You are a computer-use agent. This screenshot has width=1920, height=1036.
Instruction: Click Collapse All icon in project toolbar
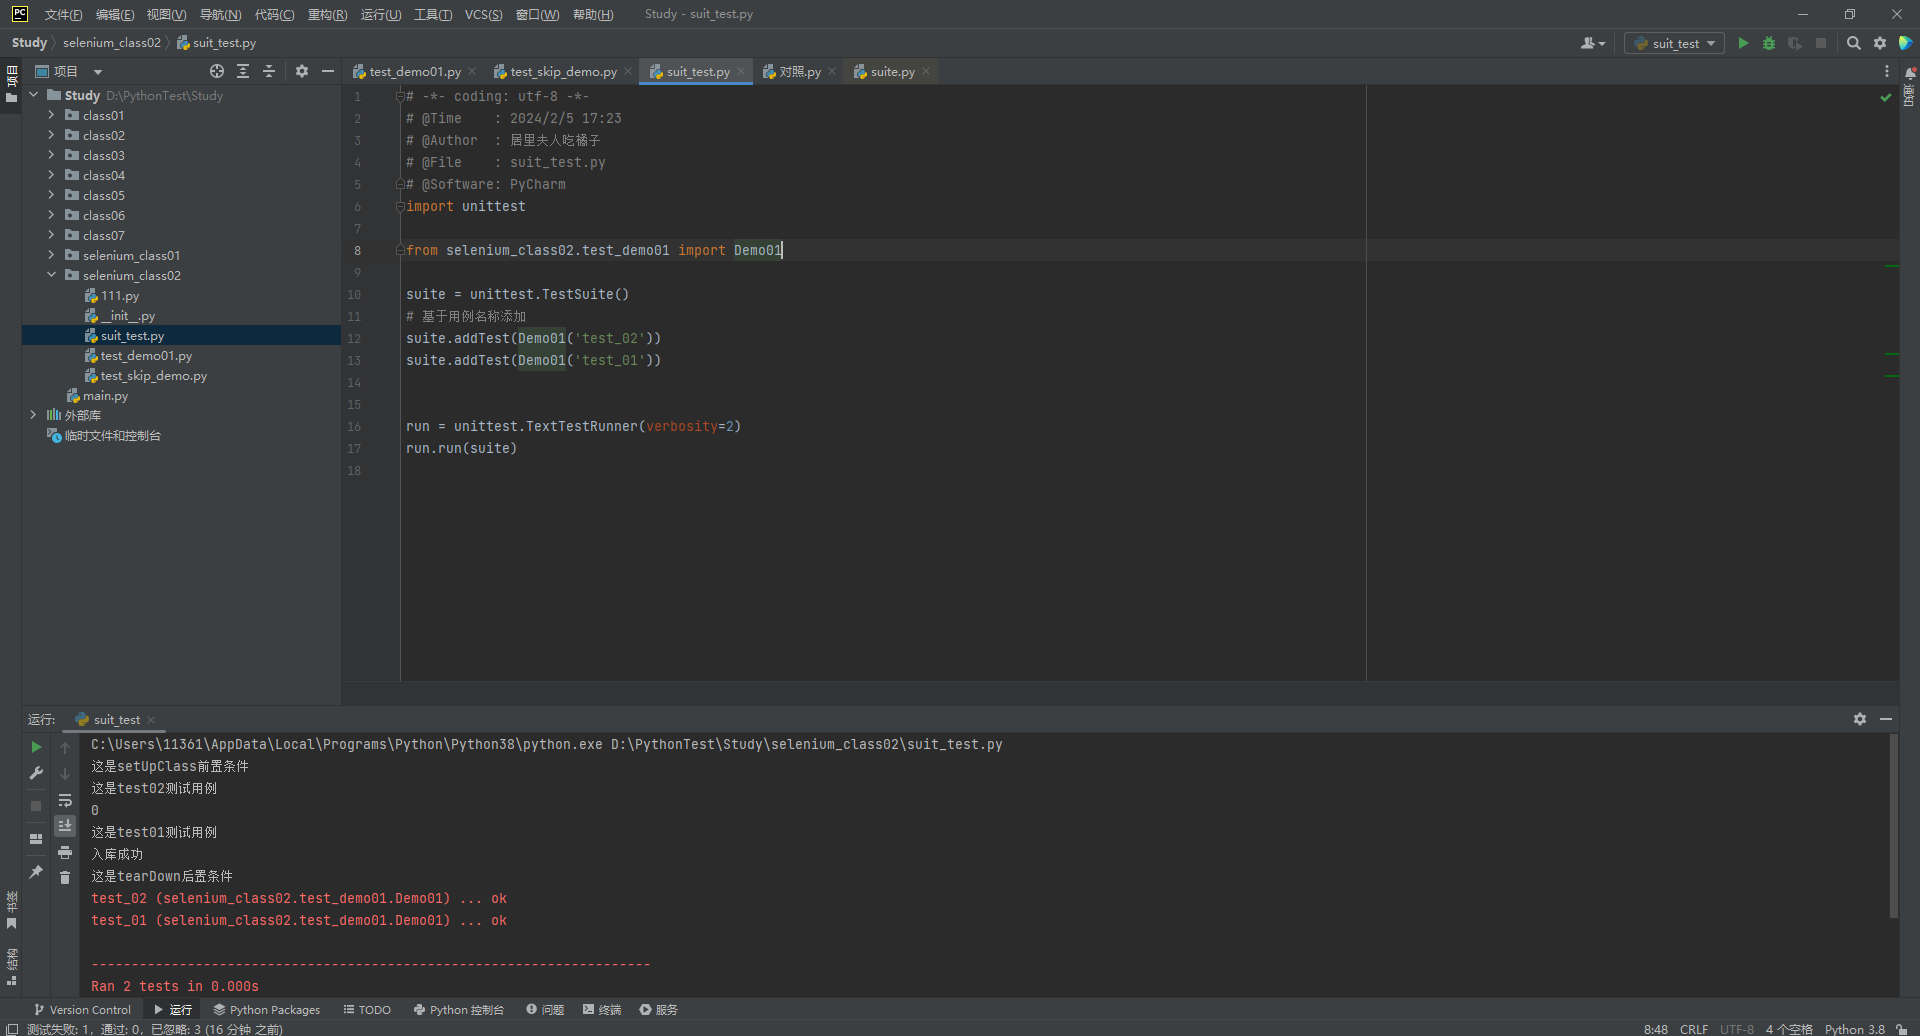tap(269, 71)
